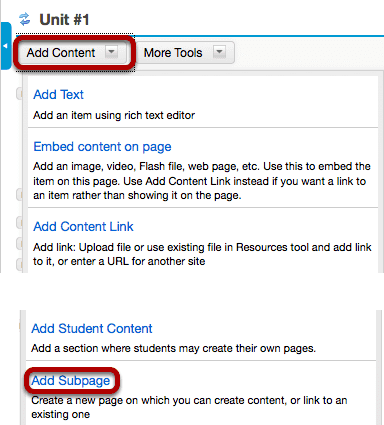Click the Add Content dropdown arrow
The height and width of the screenshot is (425, 384).
[111, 52]
